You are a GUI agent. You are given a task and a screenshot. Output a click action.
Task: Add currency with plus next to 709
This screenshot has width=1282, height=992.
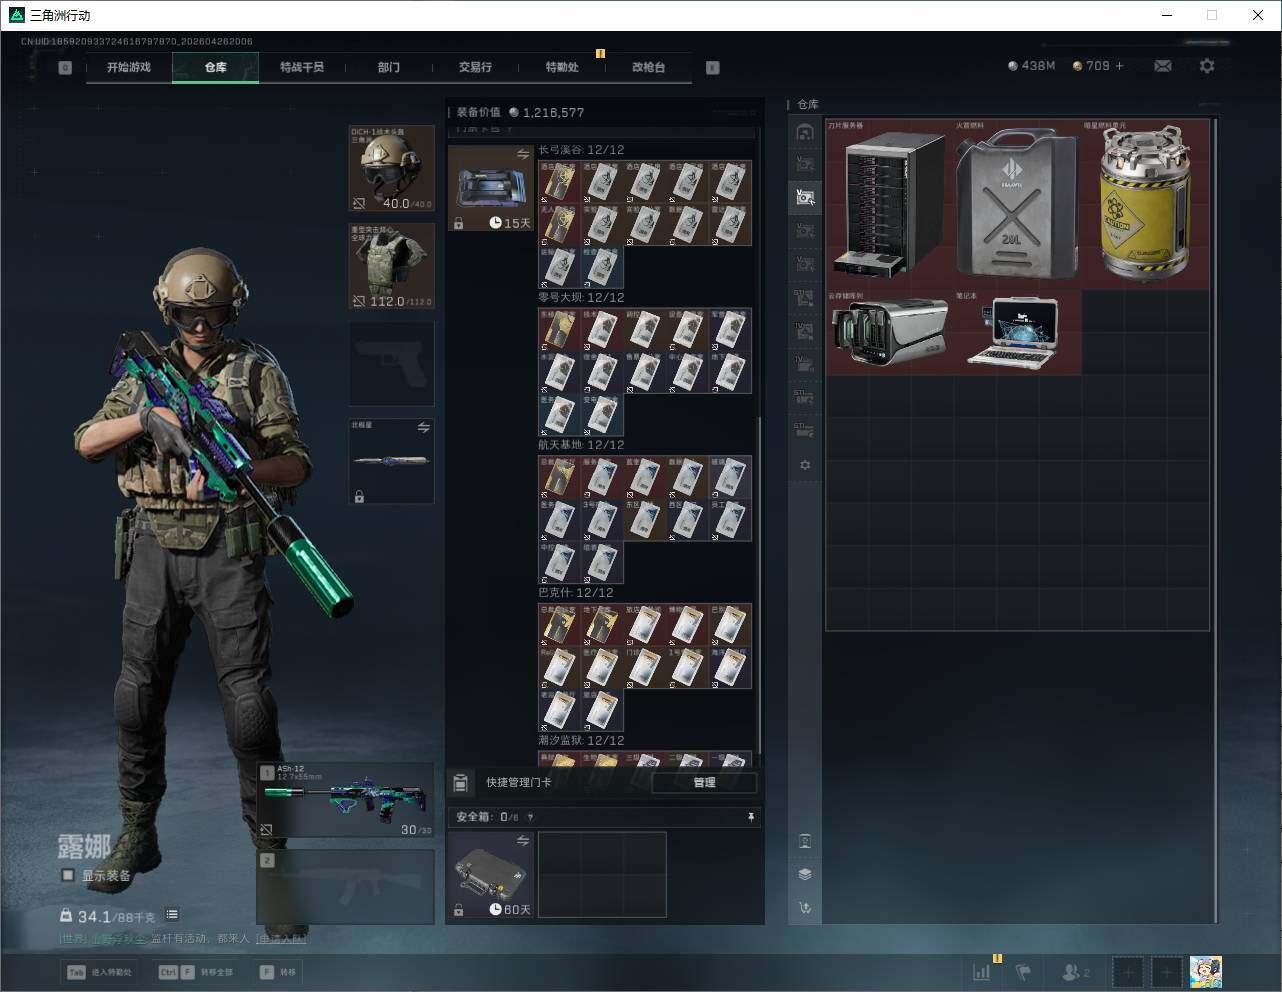click(1119, 66)
